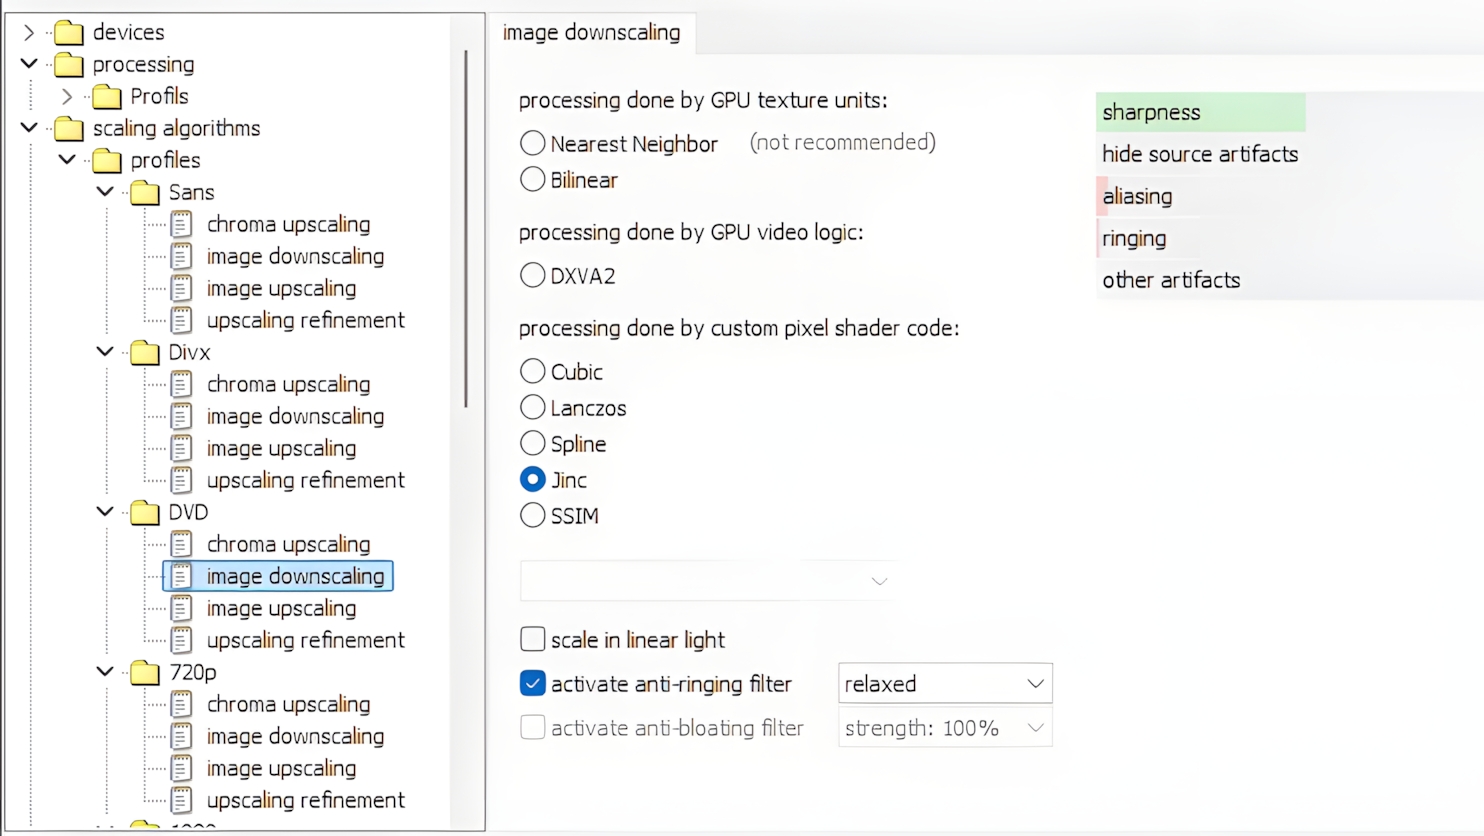The height and width of the screenshot is (836, 1484).
Task: Click document icon for 720p upscaling refinement
Action: [x=181, y=801]
